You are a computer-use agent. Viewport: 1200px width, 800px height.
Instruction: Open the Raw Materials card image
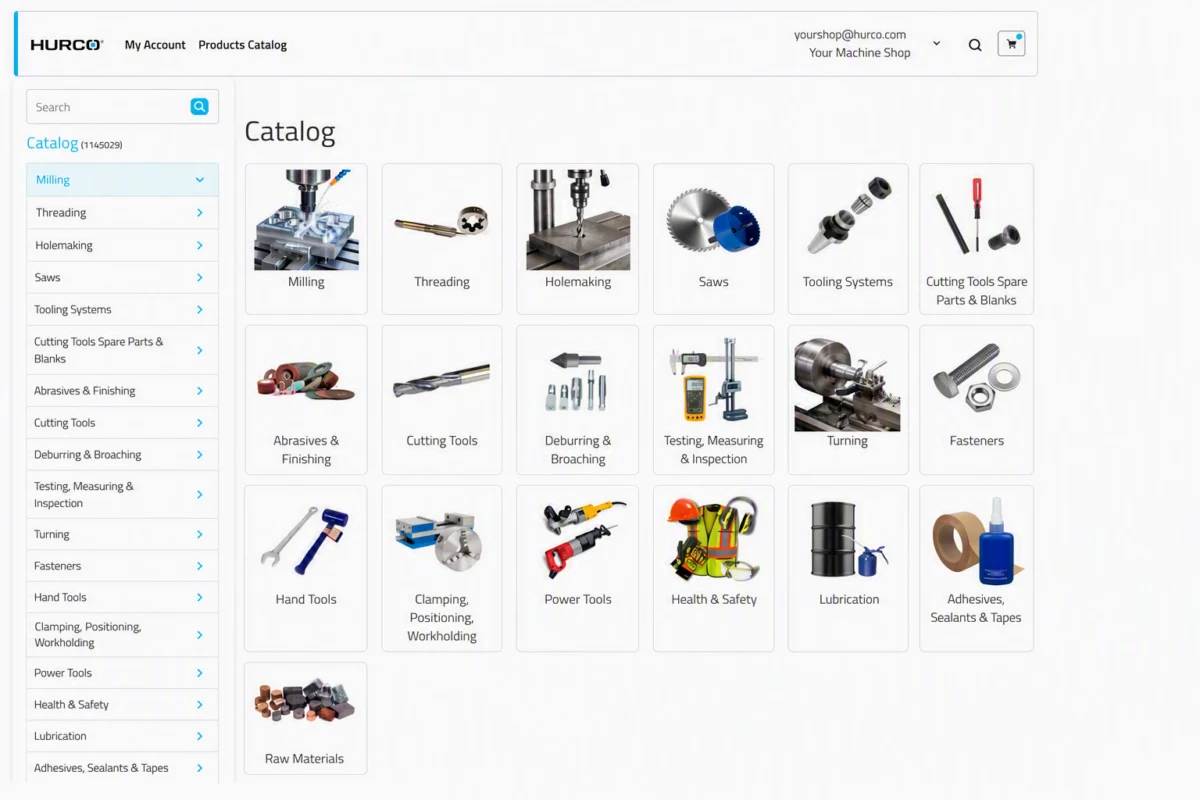[x=305, y=699]
